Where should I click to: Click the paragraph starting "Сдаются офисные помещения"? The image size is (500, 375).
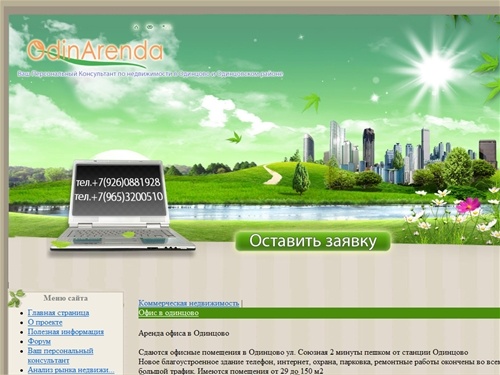(x=303, y=352)
